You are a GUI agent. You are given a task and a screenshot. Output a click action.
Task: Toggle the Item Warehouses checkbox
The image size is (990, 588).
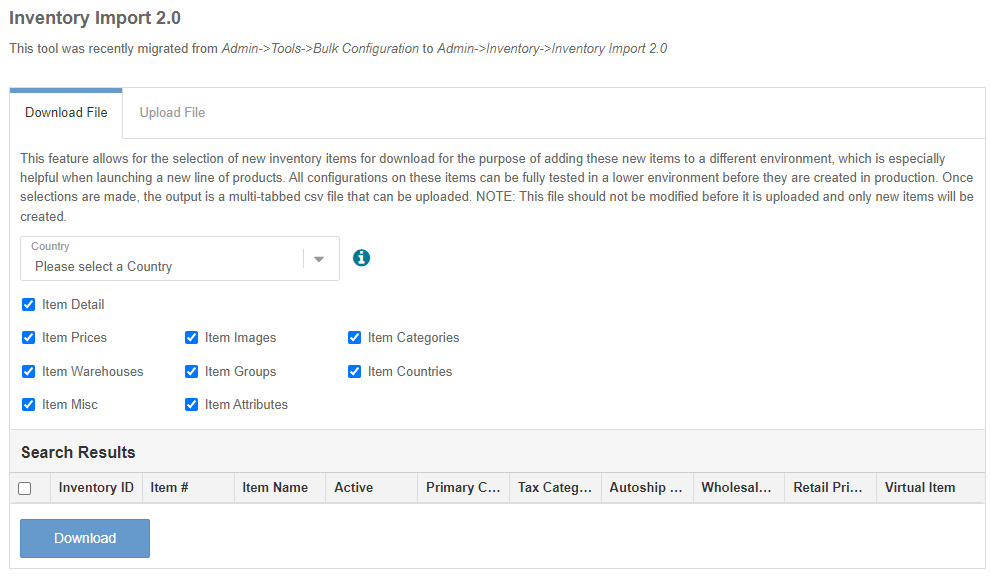[x=29, y=372]
